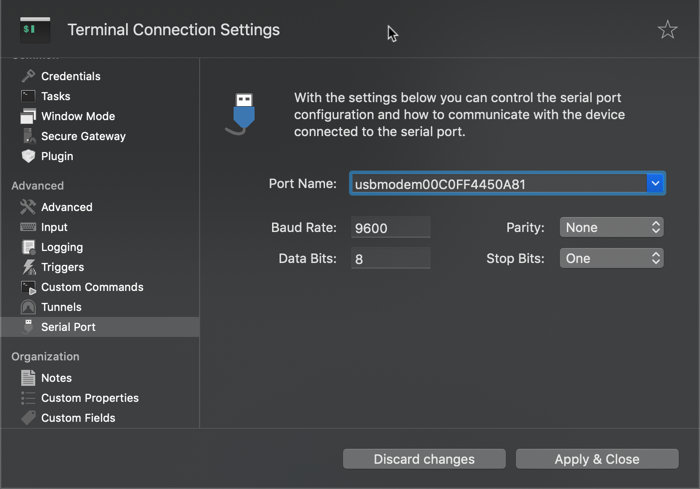Click the Notes document icon

28,378
